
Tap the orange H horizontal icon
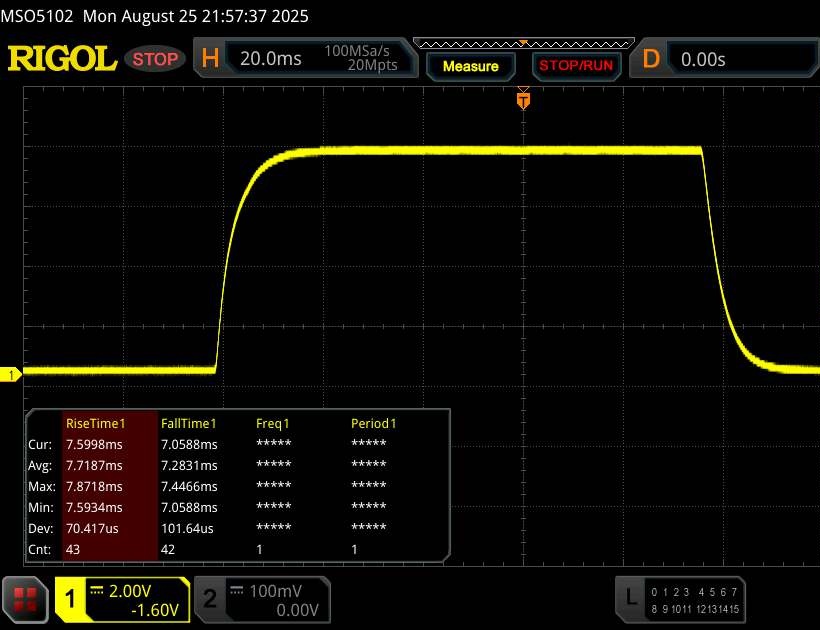(x=210, y=59)
